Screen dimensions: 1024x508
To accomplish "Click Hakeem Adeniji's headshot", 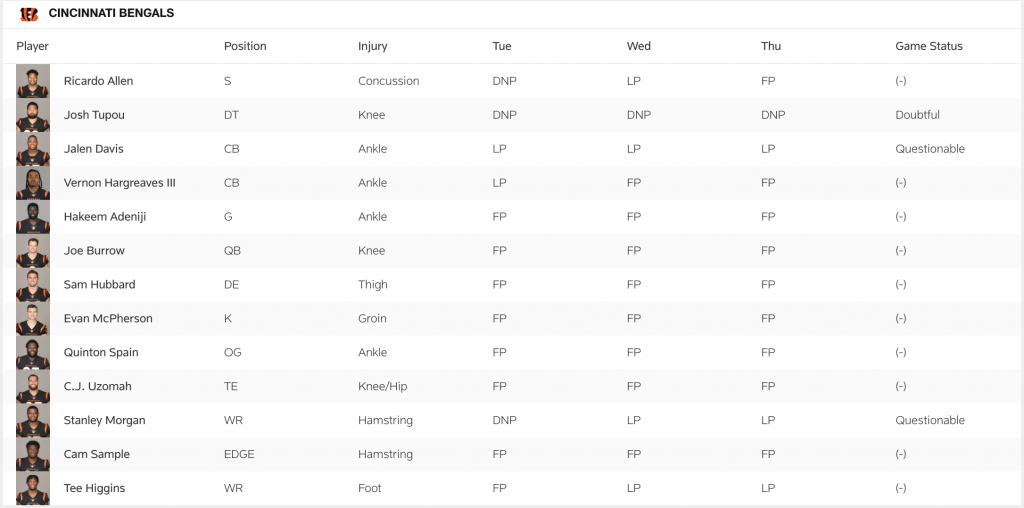I will click(33, 217).
